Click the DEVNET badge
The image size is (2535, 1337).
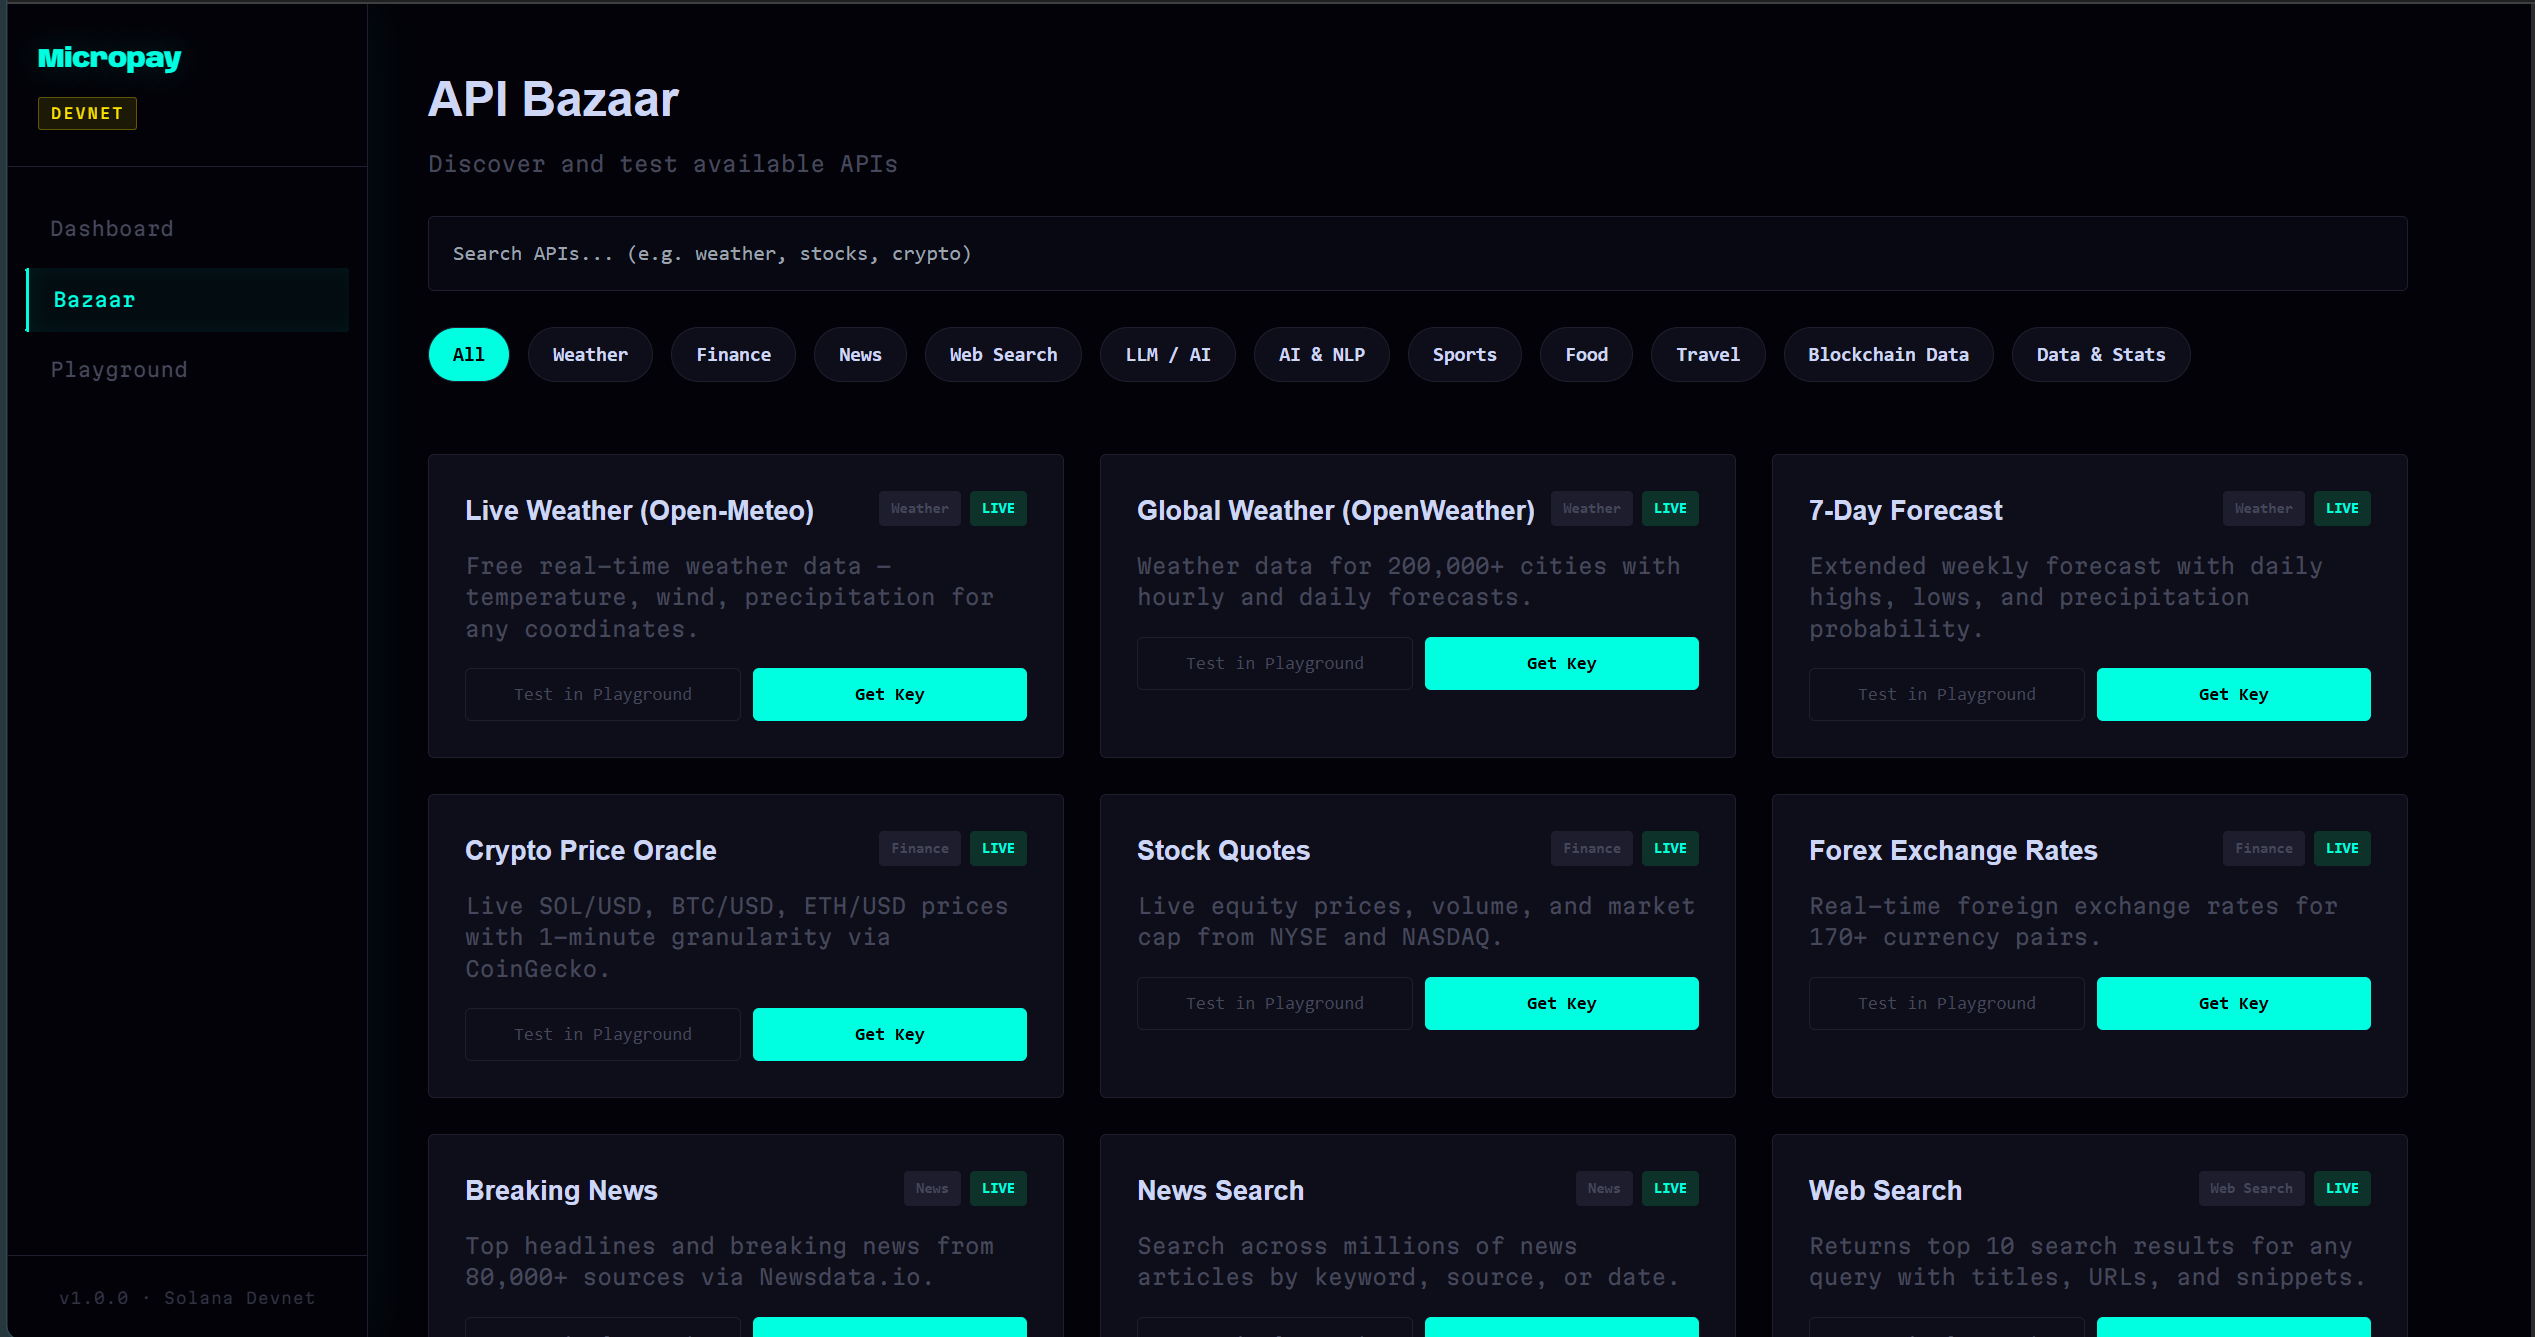[87, 114]
